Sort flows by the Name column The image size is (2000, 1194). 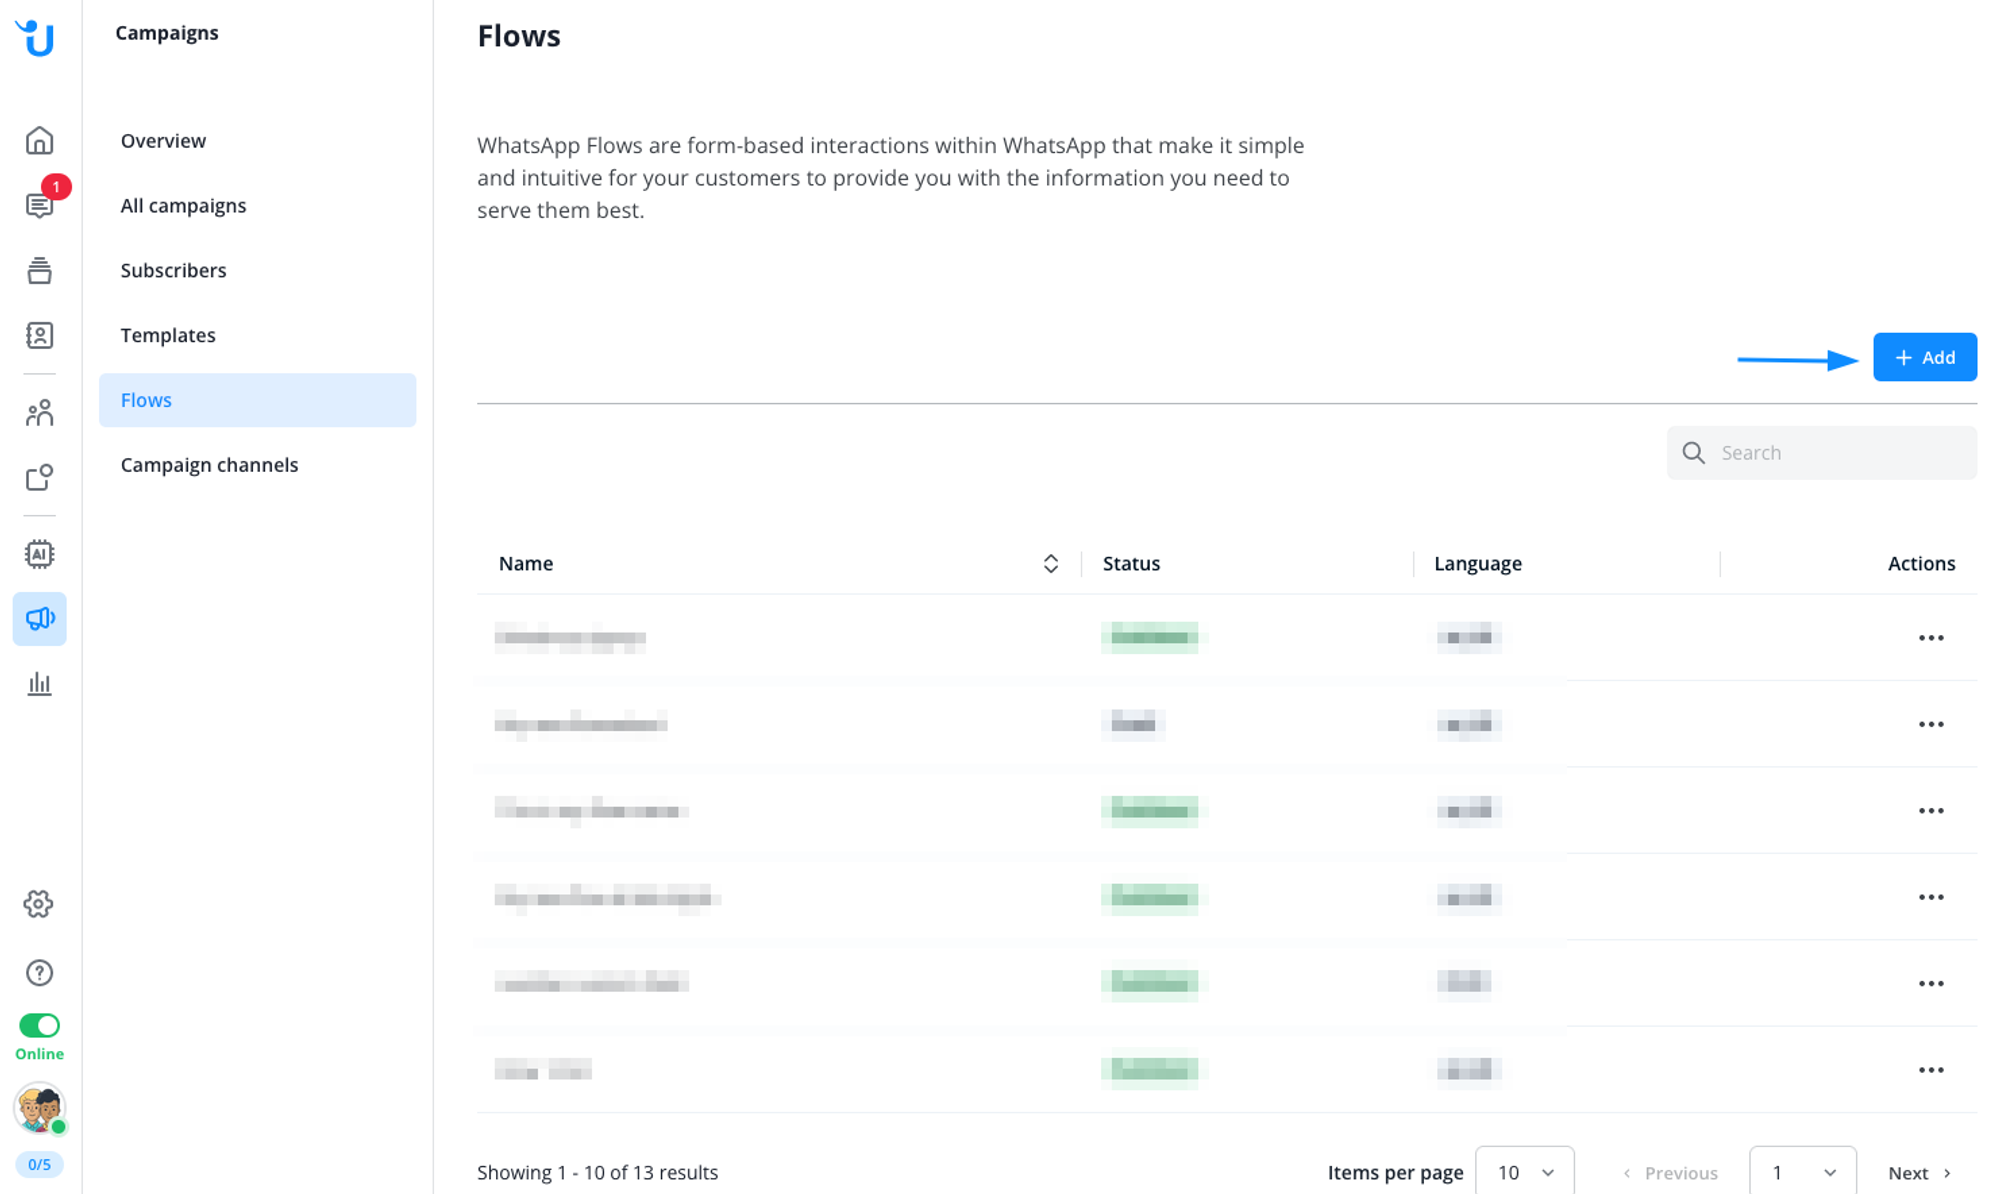1050,564
